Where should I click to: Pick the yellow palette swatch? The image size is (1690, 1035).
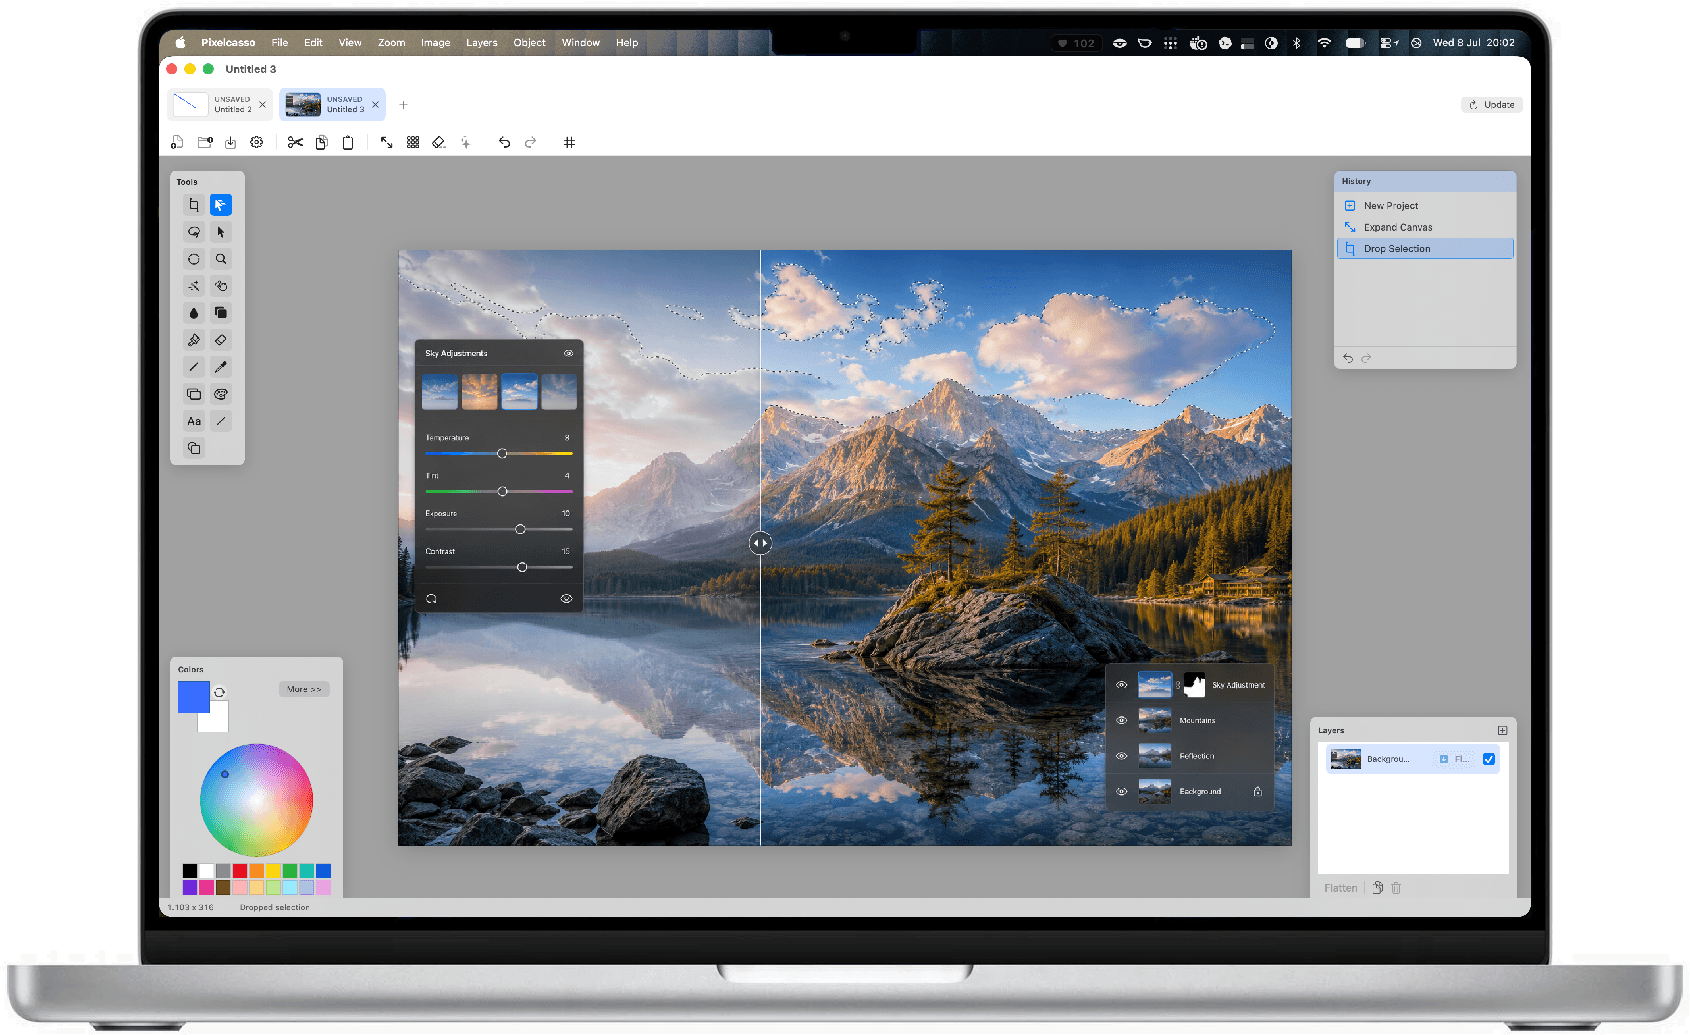pos(273,871)
